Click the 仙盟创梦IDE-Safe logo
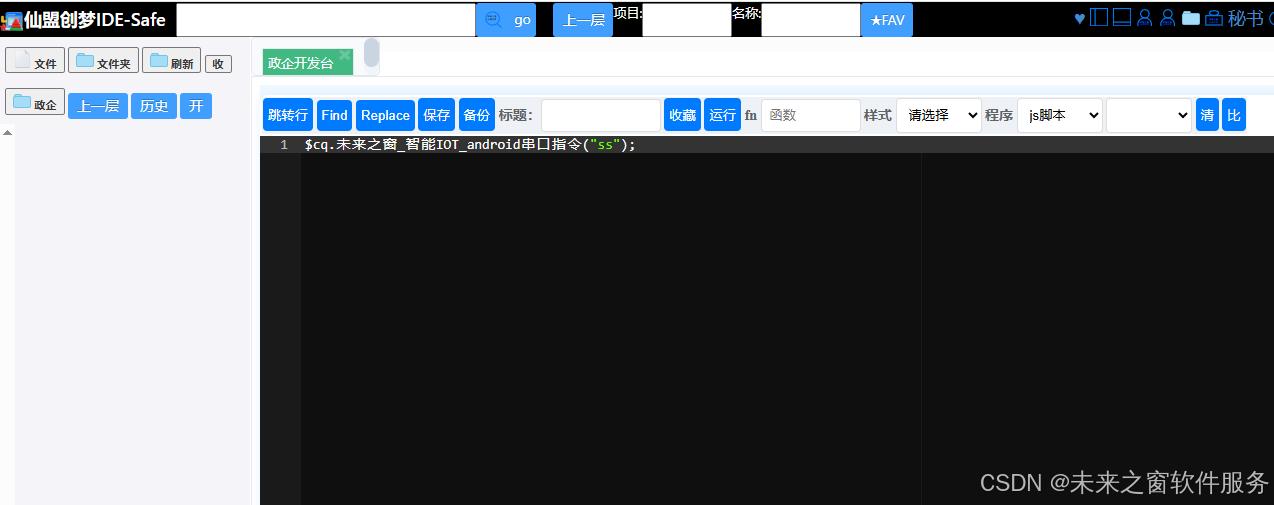The width and height of the screenshot is (1274, 505). (x=84, y=19)
